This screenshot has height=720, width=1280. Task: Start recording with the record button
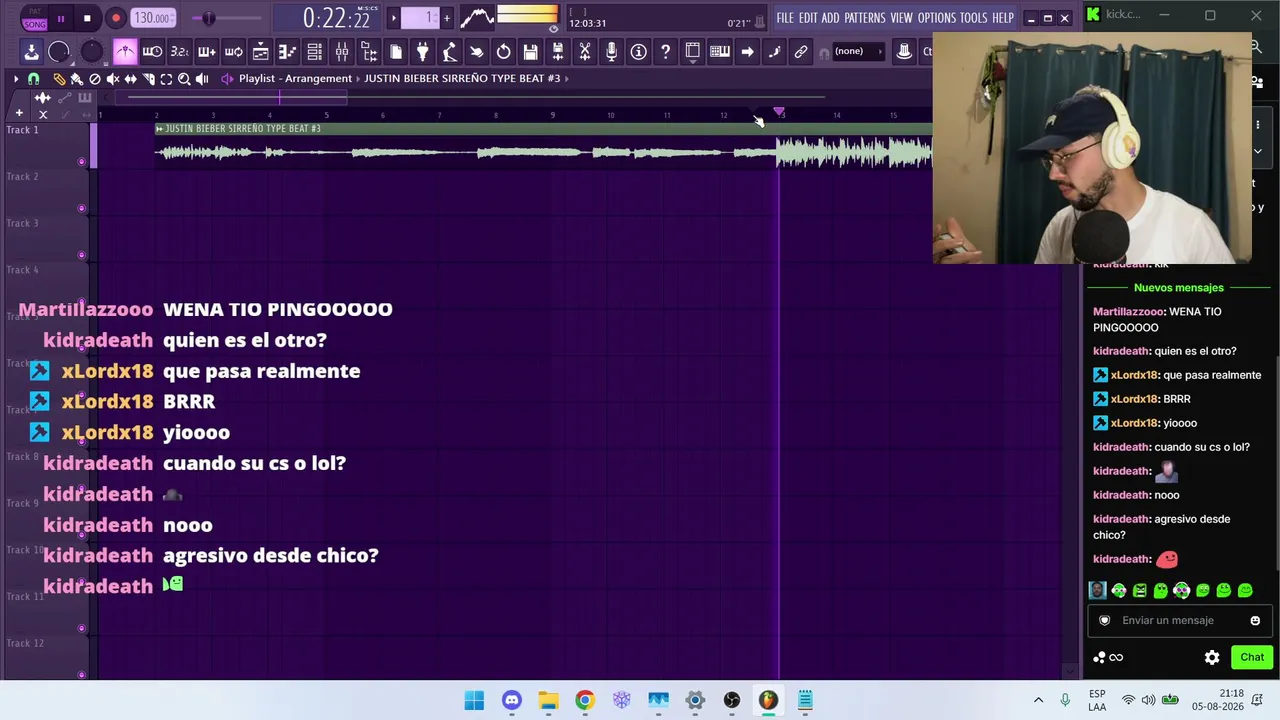pos(115,18)
